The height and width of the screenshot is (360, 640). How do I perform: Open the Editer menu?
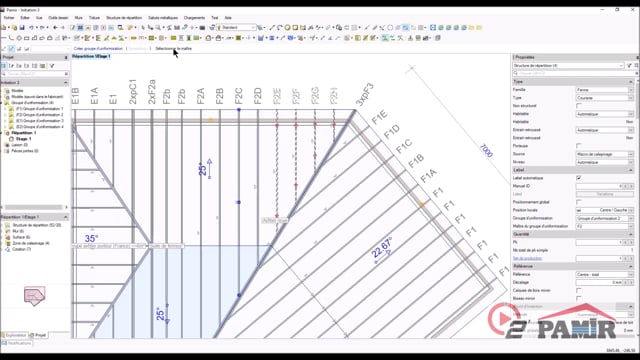(x=25, y=18)
